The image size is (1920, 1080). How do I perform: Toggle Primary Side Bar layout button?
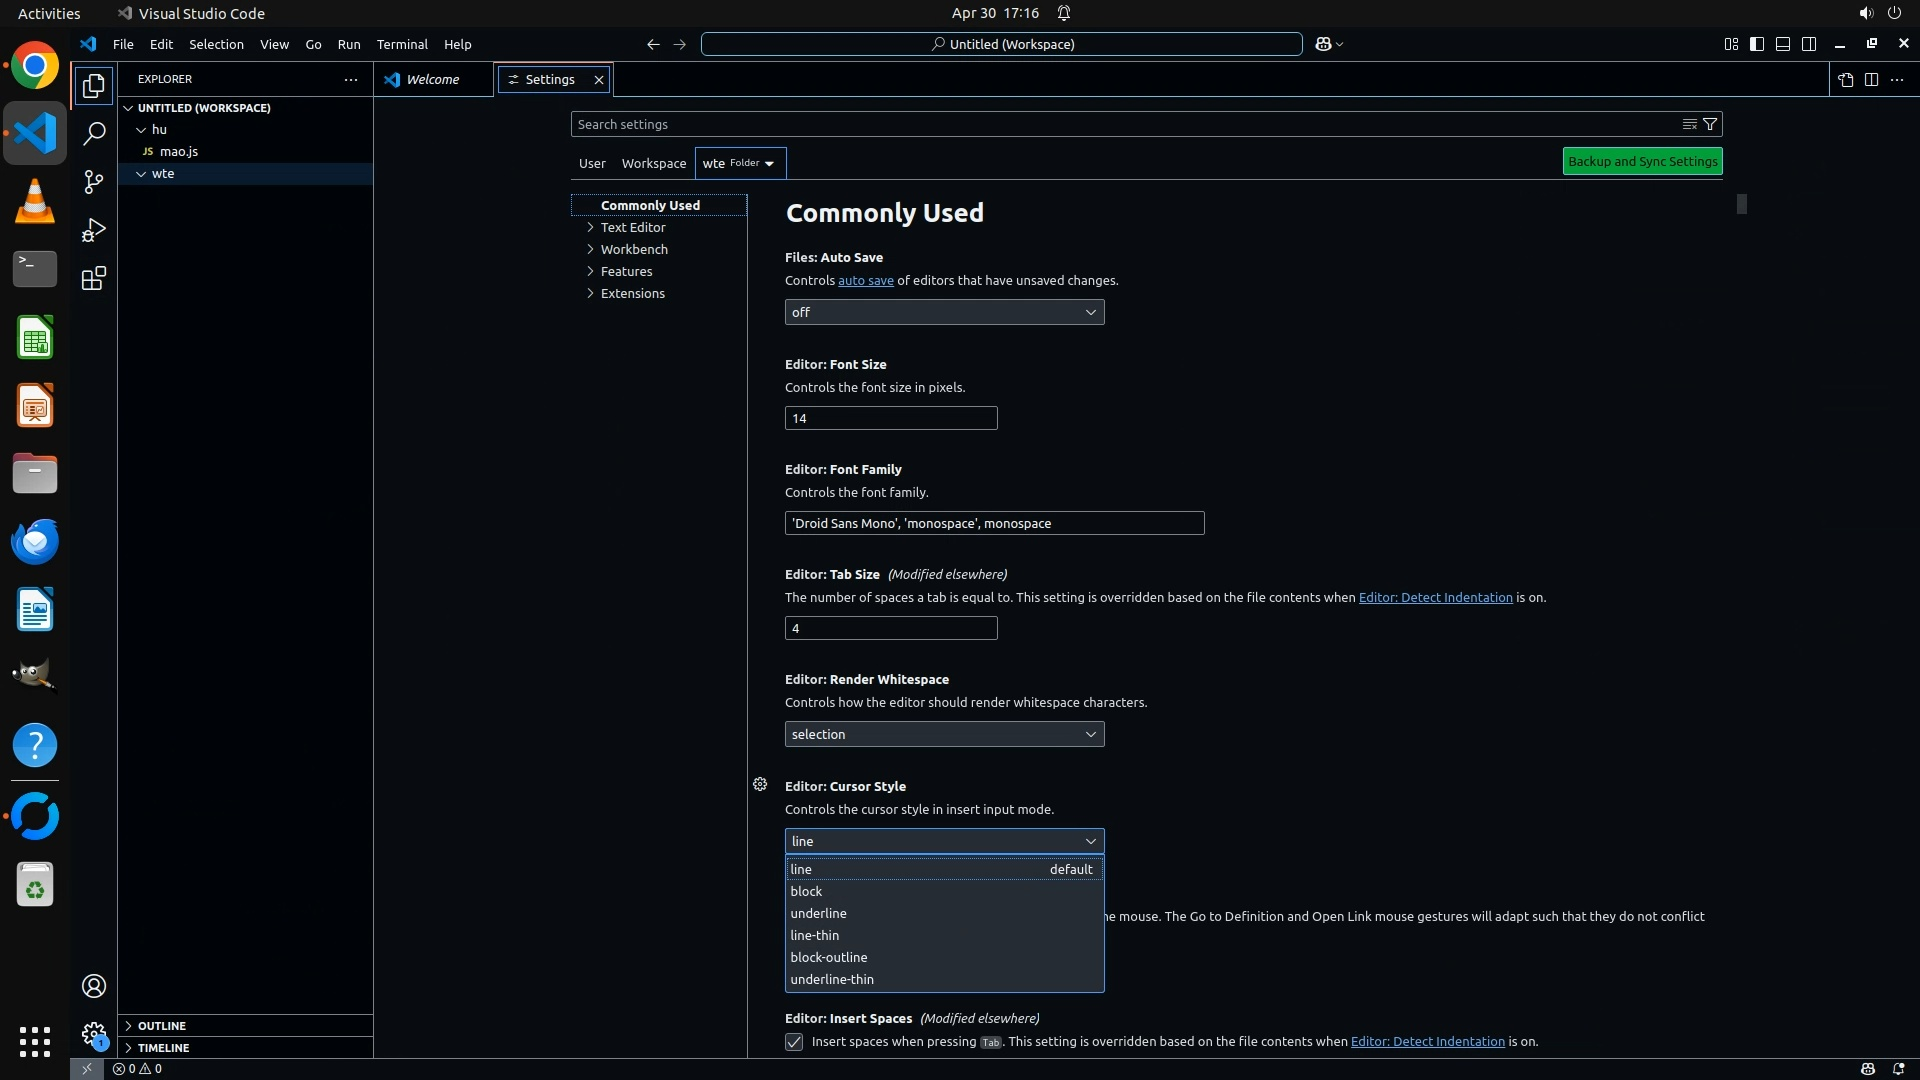(x=1757, y=44)
